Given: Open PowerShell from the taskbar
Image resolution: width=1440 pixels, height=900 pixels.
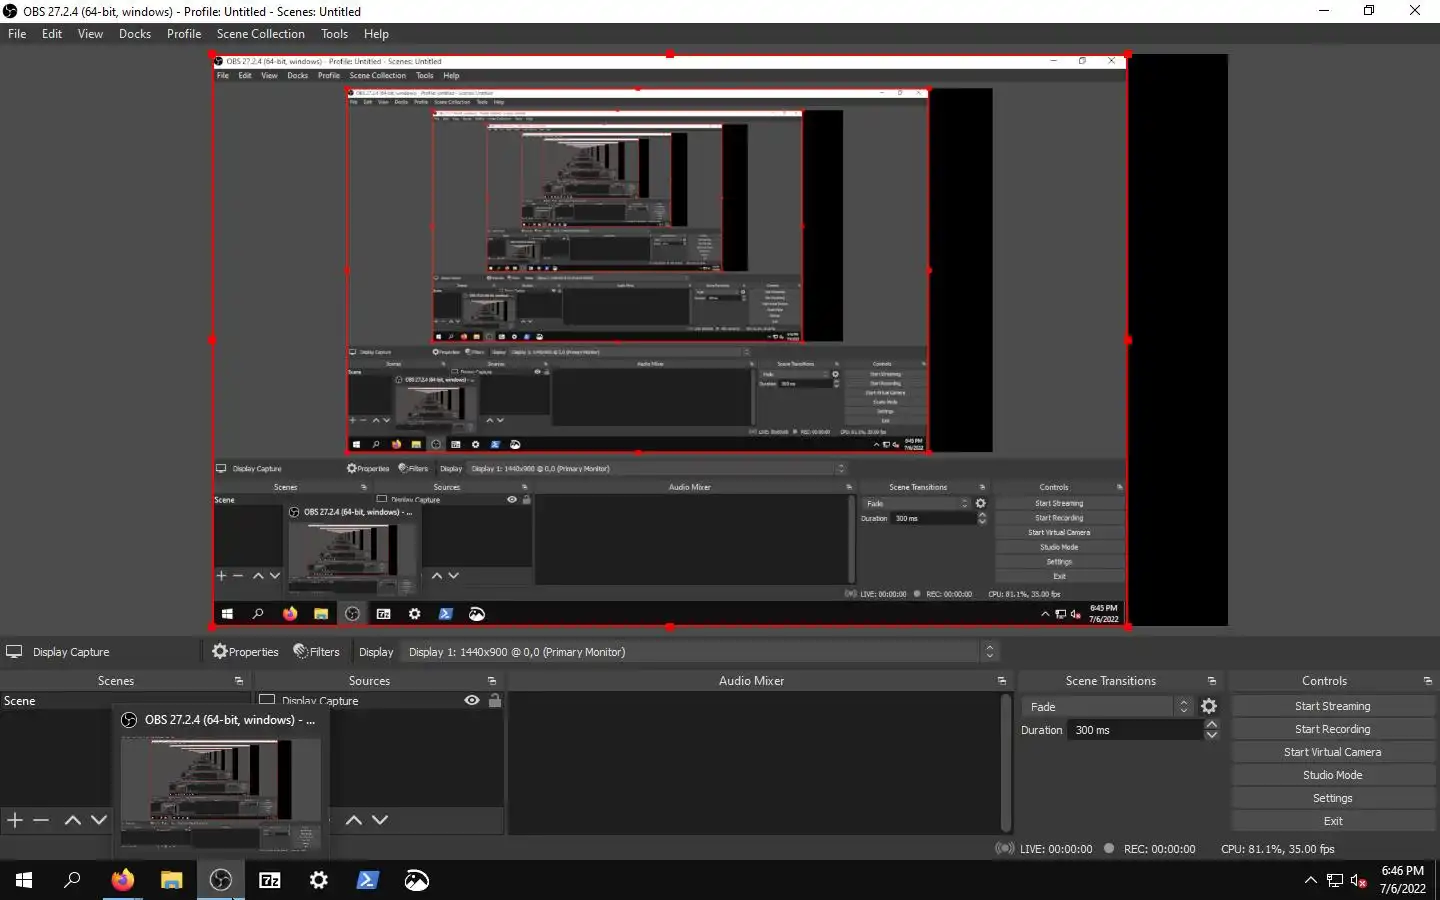Looking at the screenshot, I should click(x=368, y=880).
